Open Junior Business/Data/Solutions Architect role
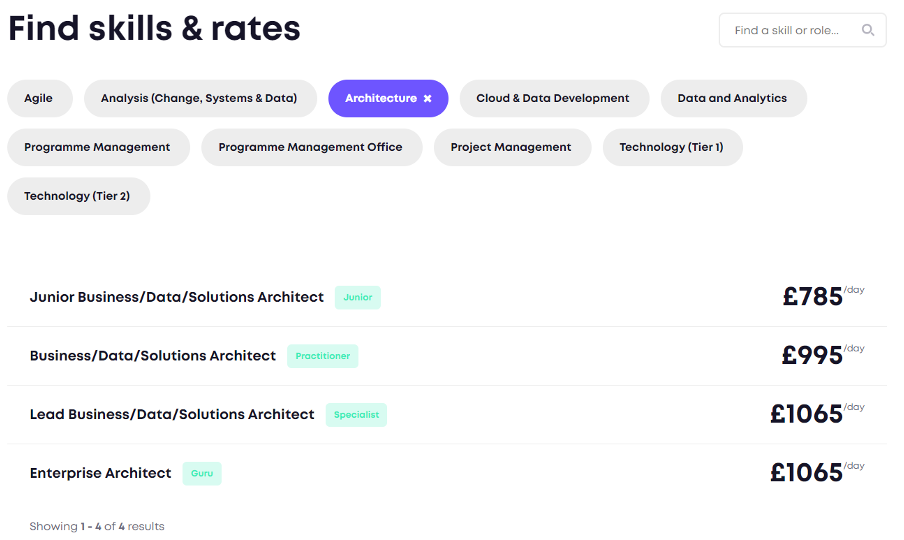 coord(177,297)
